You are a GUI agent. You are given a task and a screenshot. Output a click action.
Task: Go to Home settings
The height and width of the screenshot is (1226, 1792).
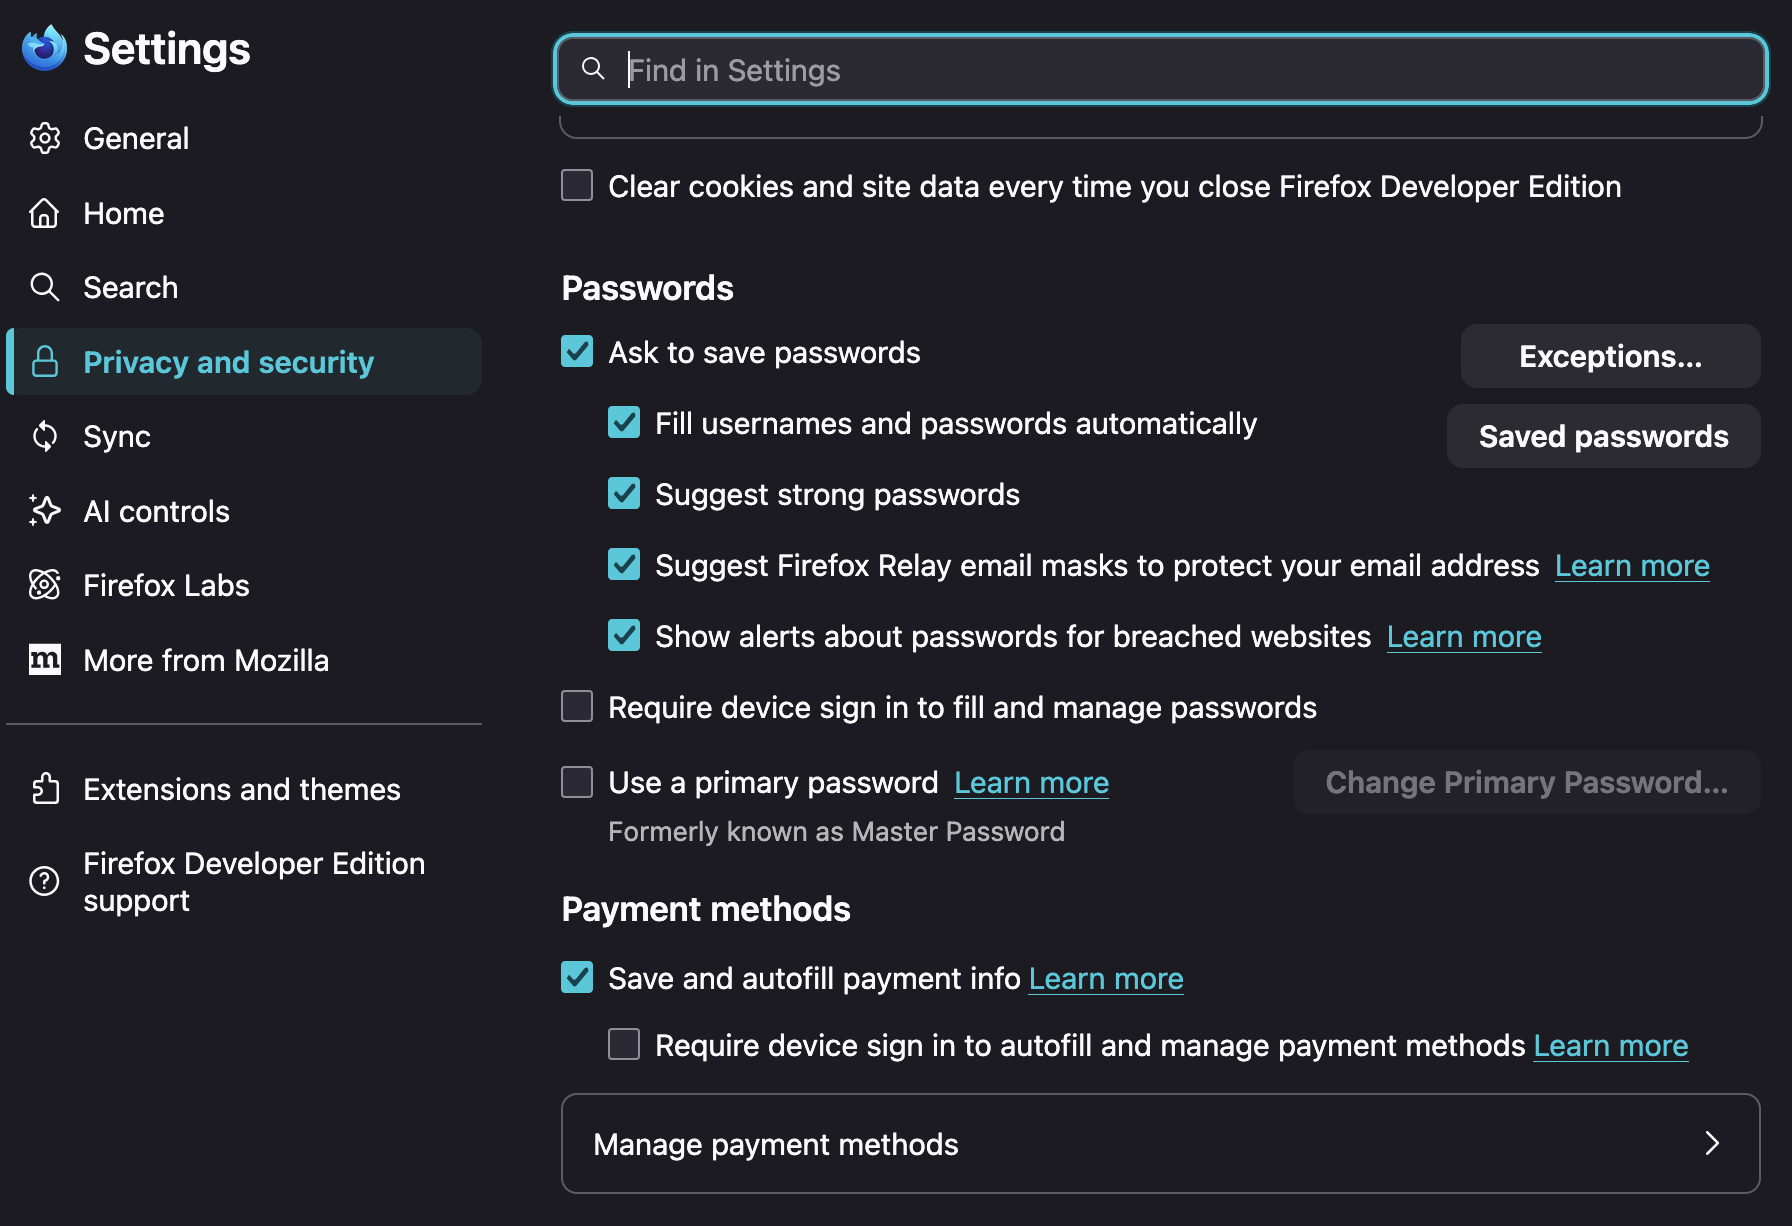coord(244,213)
